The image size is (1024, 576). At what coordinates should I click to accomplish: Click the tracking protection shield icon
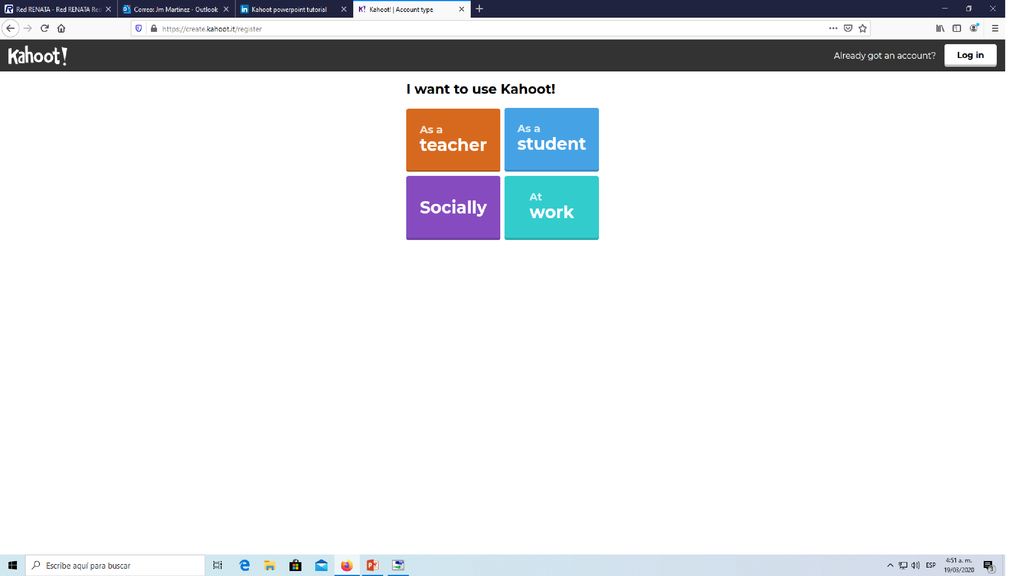pos(138,28)
